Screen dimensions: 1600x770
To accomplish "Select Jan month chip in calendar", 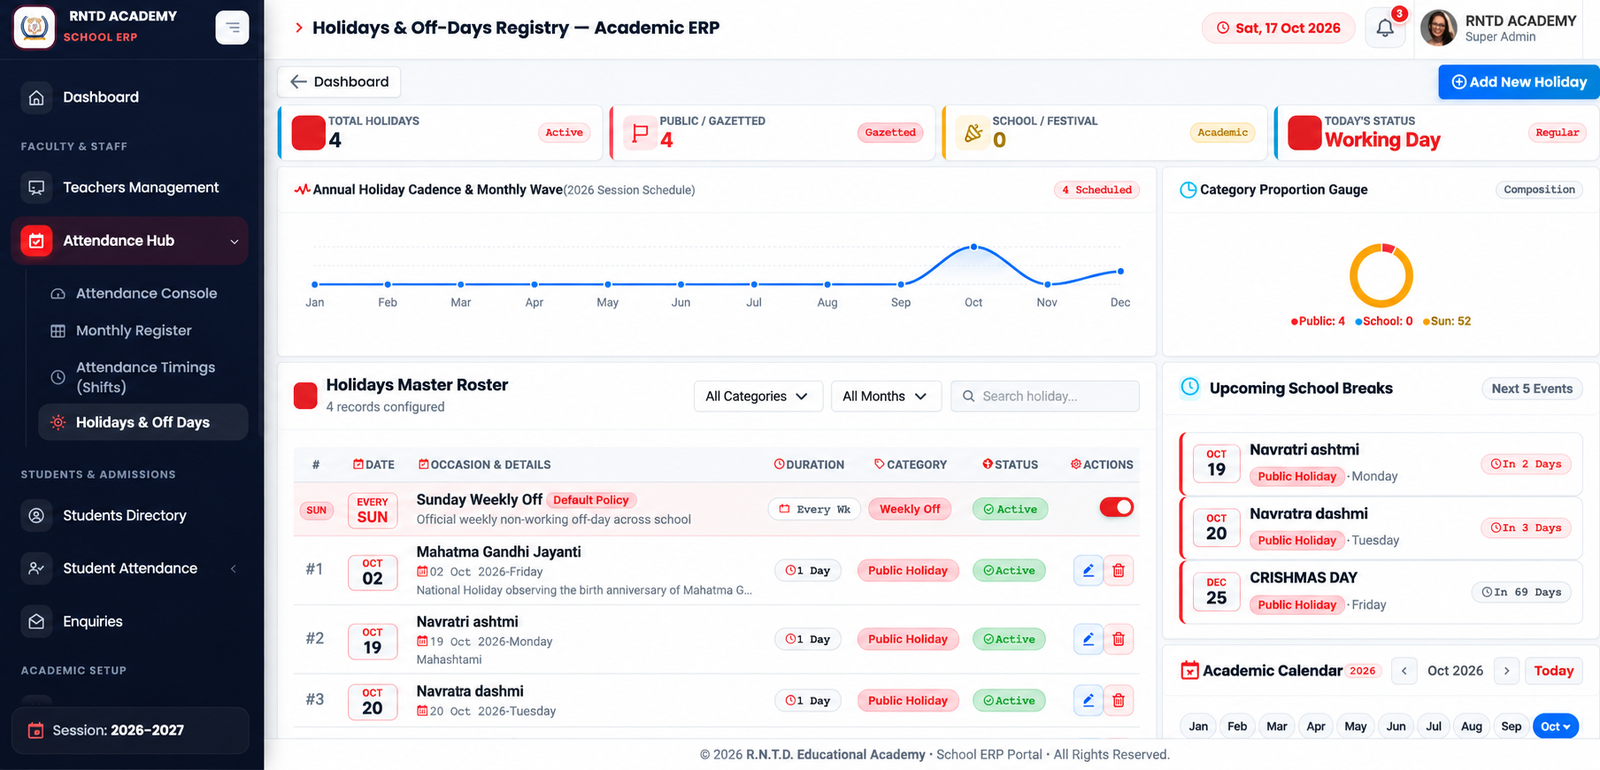I will coord(1198,726).
